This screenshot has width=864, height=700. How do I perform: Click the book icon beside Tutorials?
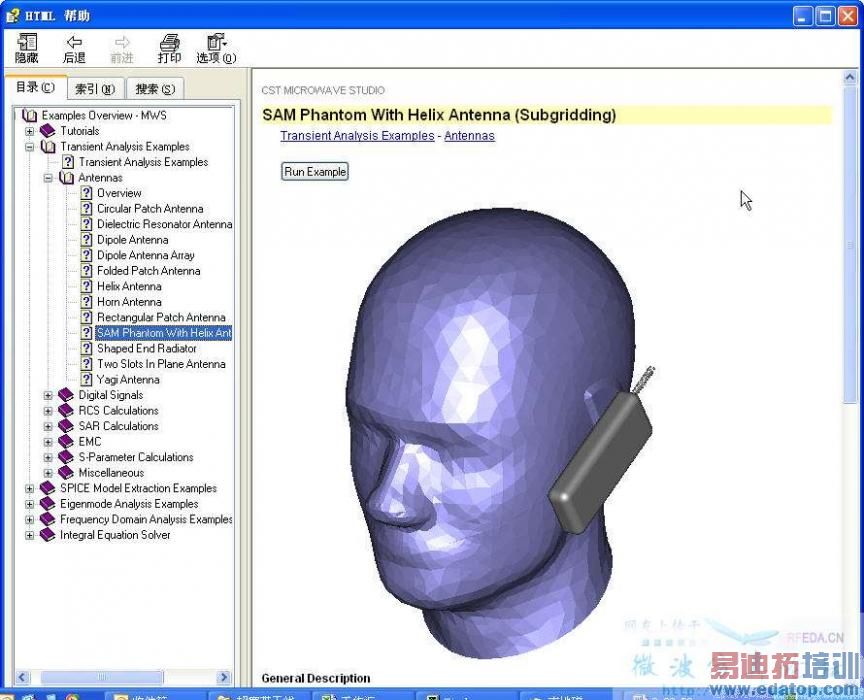click(x=48, y=131)
